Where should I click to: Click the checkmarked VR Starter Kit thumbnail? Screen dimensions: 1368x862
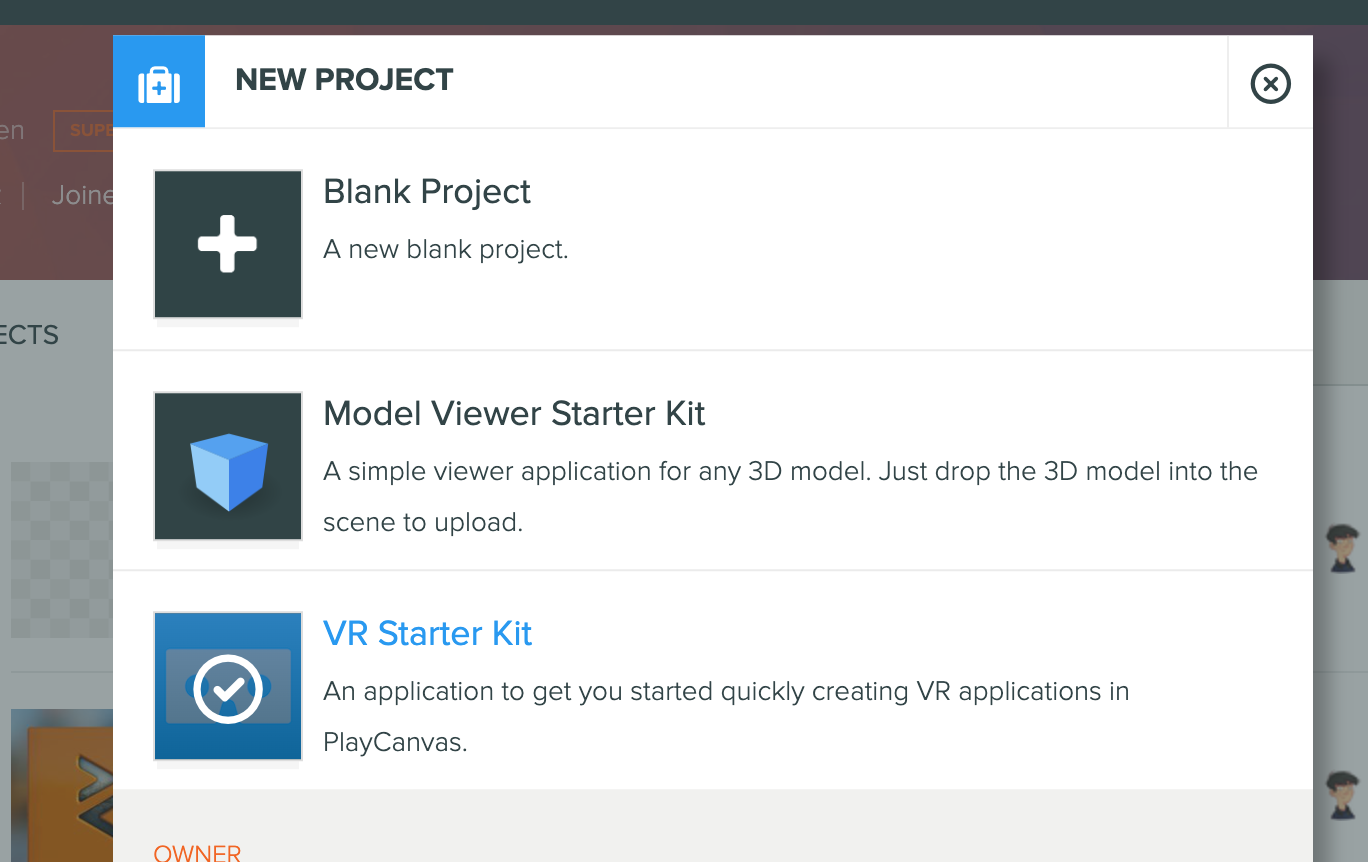click(x=228, y=687)
